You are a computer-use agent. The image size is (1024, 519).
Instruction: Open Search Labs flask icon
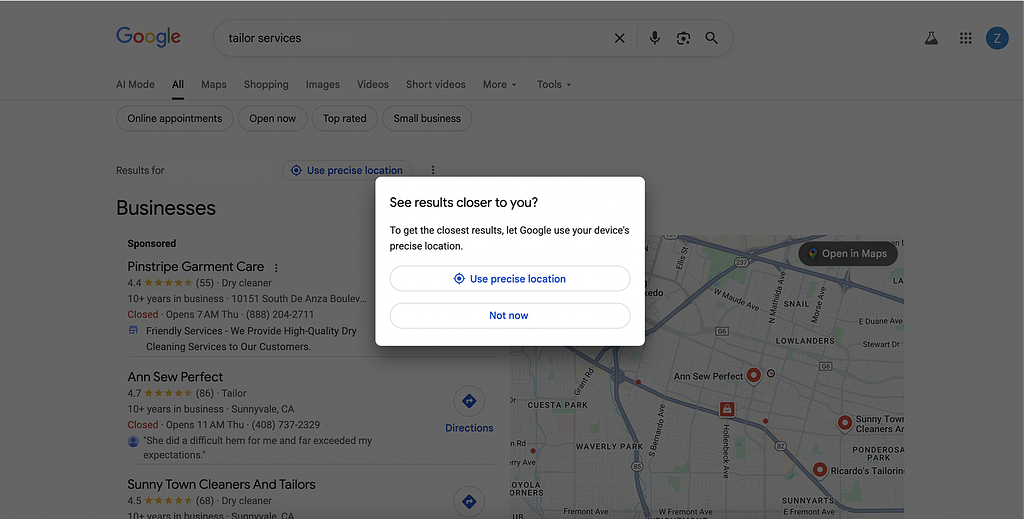click(x=931, y=39)
